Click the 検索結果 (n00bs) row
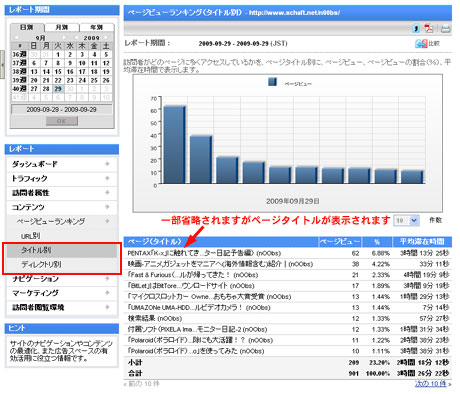The height and width of the screenshot is (394, 460). click(x=155, y=318)
